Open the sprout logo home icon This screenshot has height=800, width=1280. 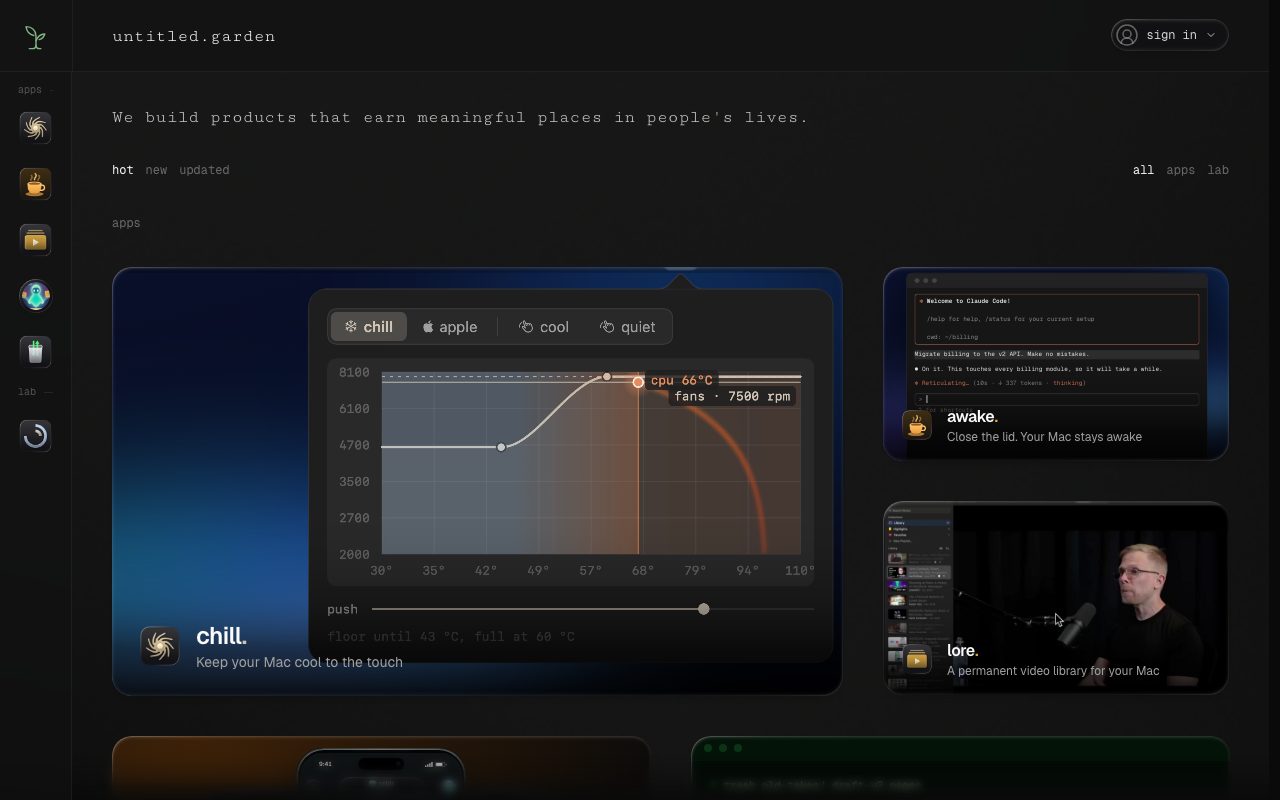(35, 37)
